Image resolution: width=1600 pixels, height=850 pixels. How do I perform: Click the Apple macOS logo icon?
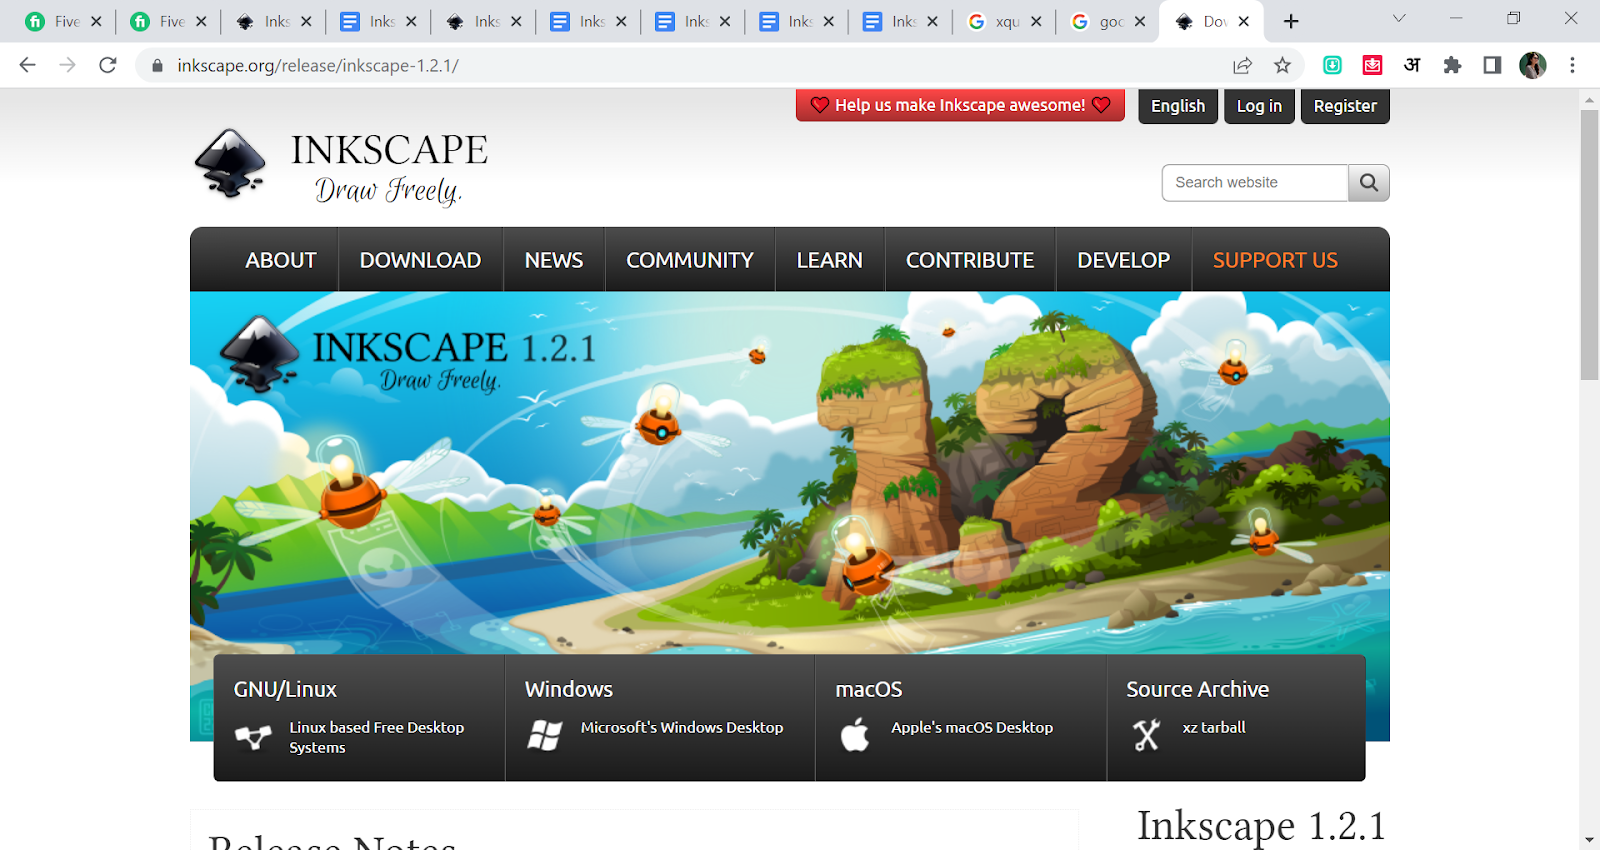[855, 735]
